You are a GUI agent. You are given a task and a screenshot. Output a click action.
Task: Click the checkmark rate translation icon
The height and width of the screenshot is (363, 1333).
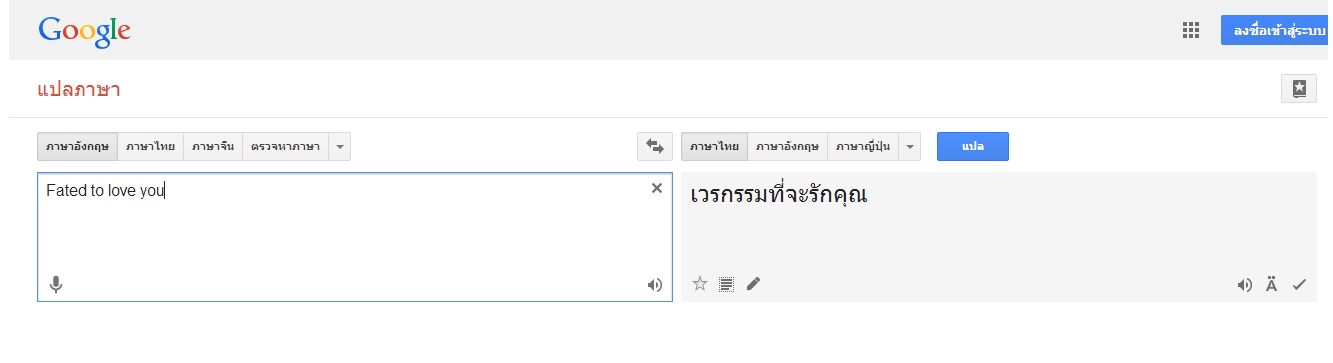pos(1299,285)
